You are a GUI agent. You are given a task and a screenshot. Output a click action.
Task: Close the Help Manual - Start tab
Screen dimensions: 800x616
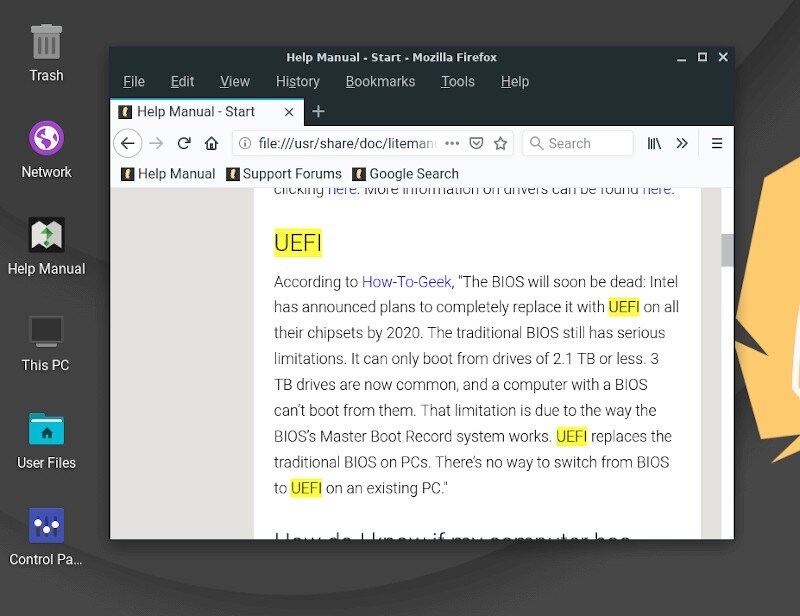290,112
